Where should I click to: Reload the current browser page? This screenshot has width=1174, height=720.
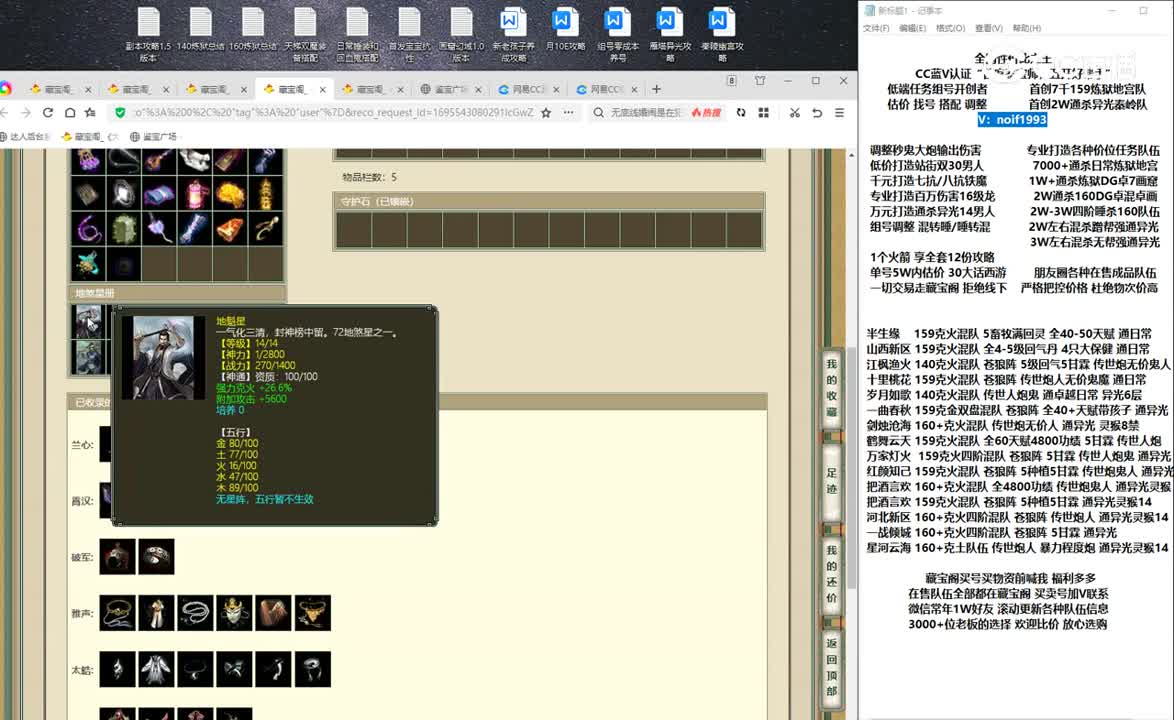48,112
